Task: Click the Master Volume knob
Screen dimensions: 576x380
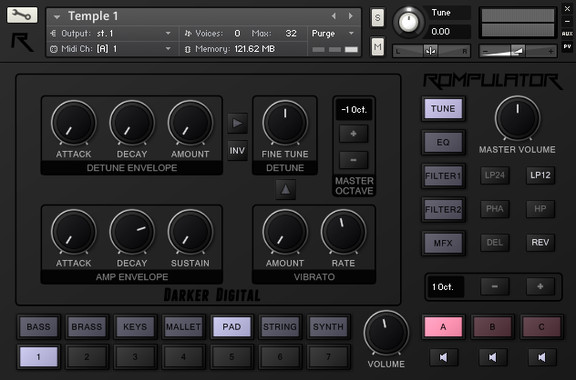Action: pyautogui.click(x=518, y=118)
